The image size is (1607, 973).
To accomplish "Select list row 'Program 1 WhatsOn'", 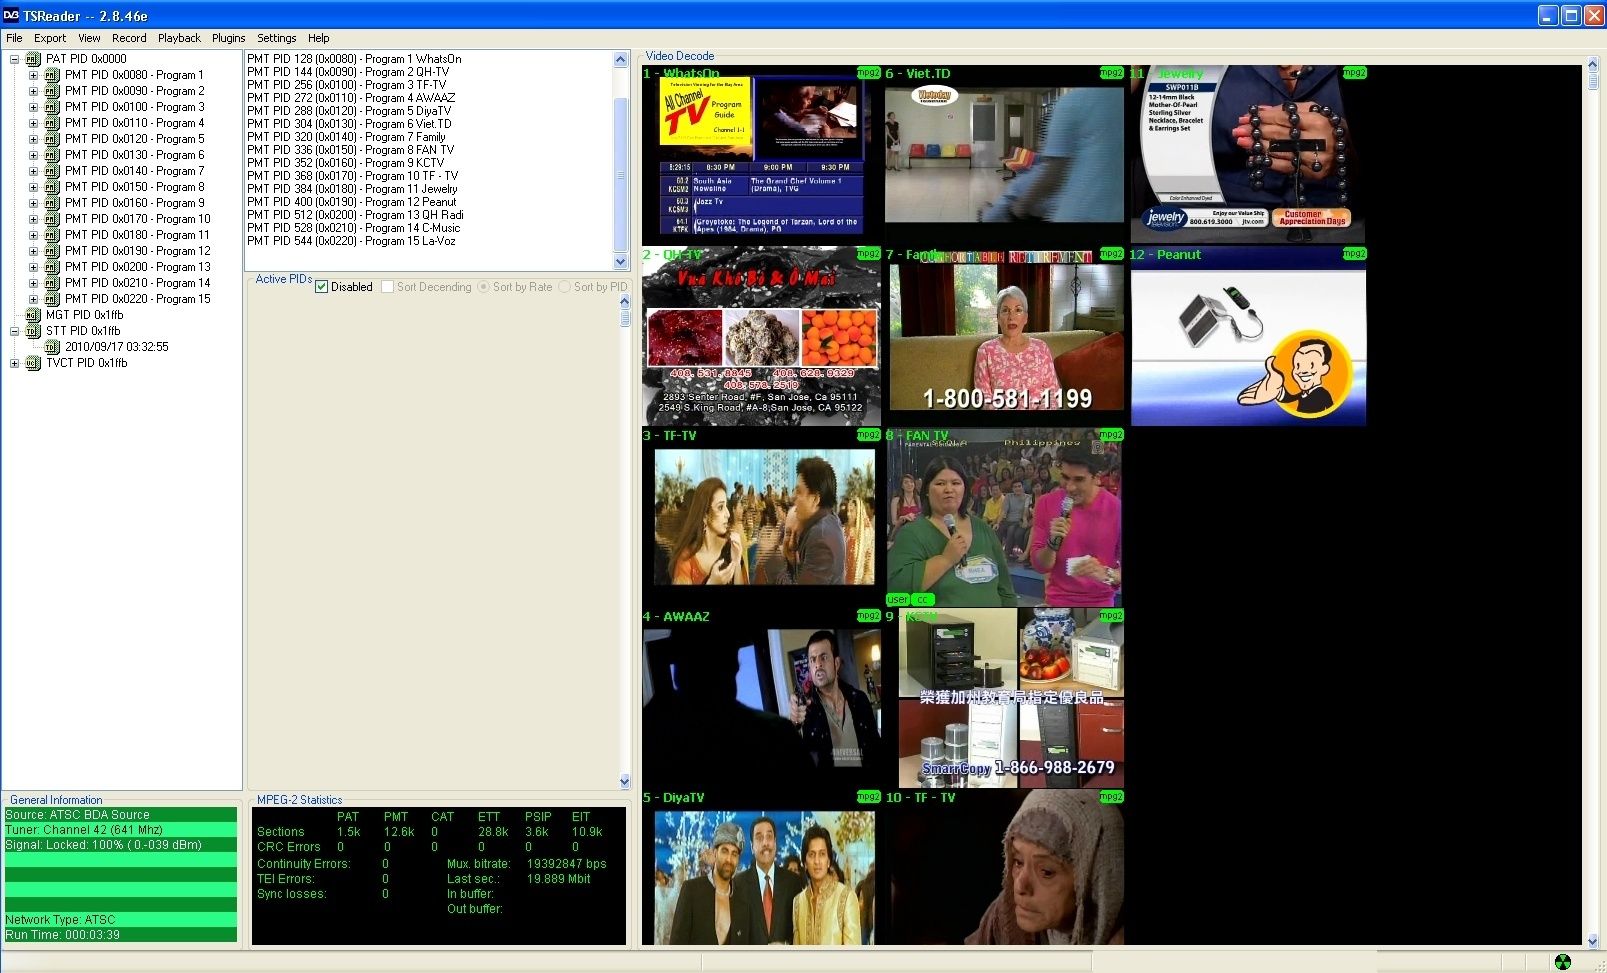I will coord(354,59).
